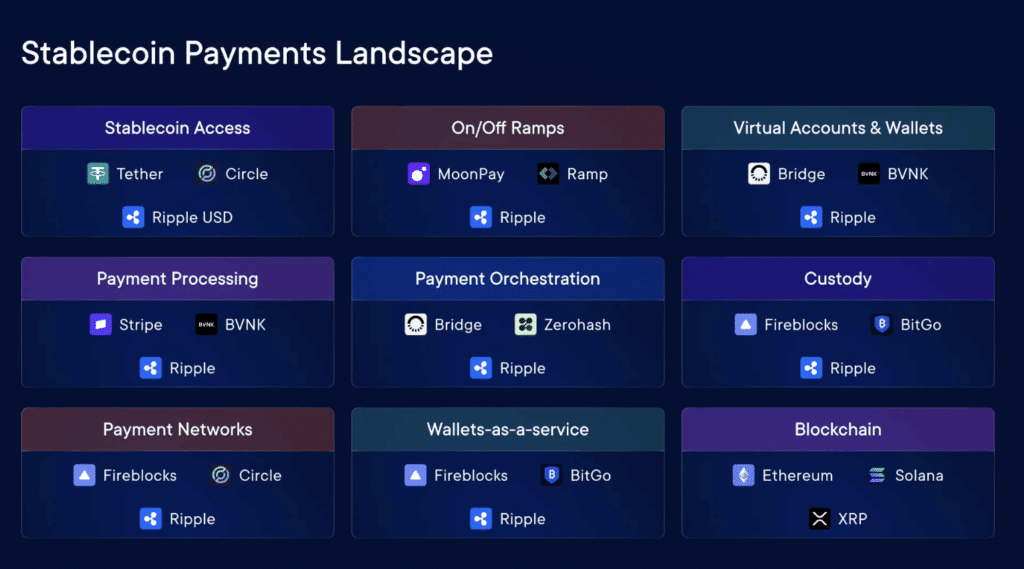Select the Payment Processing card header
This screenshot has width=1024, height=569.
(x=178, y=279)
